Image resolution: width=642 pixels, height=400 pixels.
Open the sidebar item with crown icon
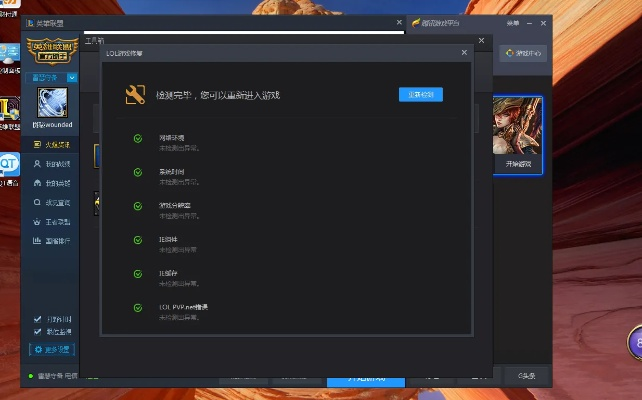tap(51, 221)
